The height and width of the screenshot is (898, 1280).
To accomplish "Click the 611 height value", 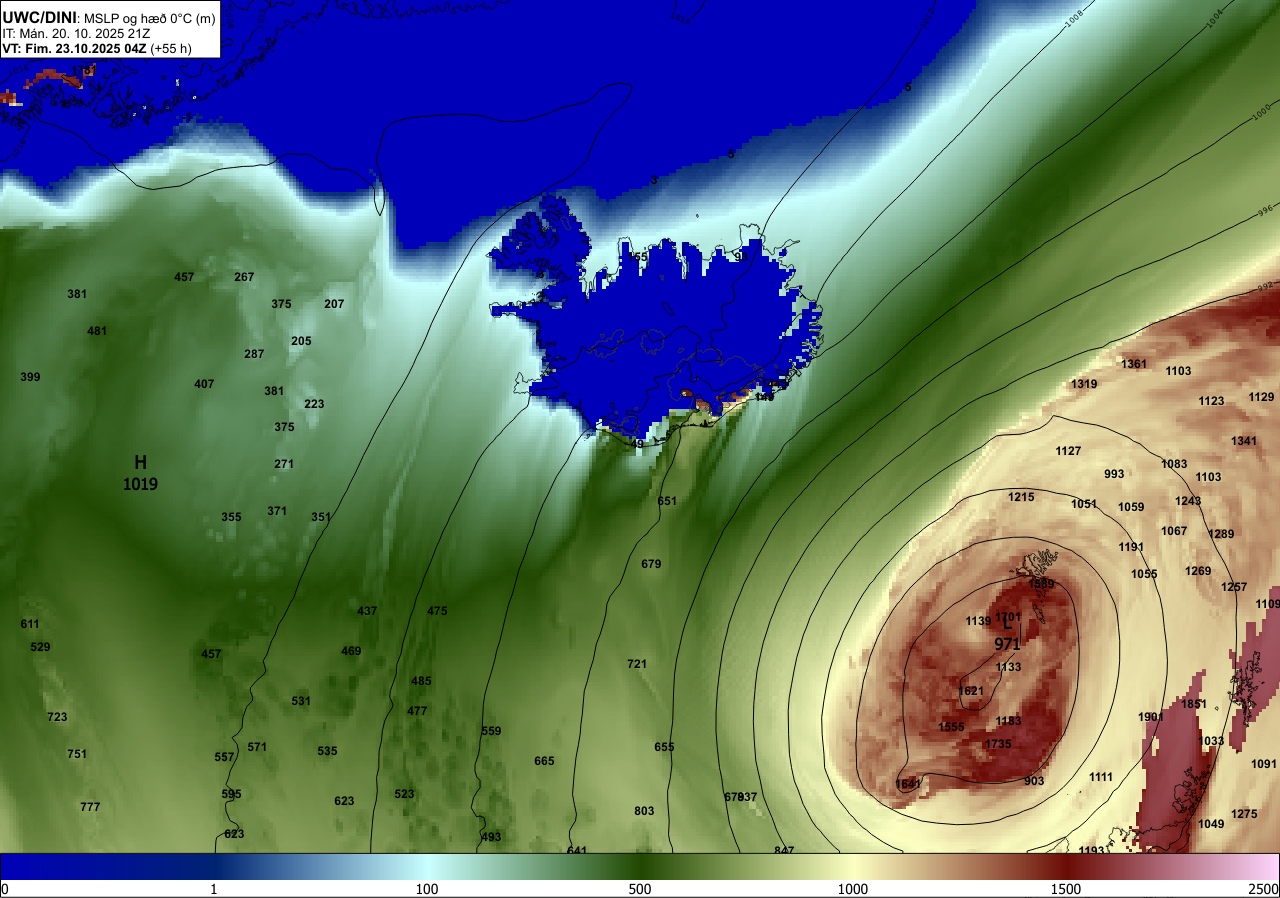I will [x=30, y=624].
